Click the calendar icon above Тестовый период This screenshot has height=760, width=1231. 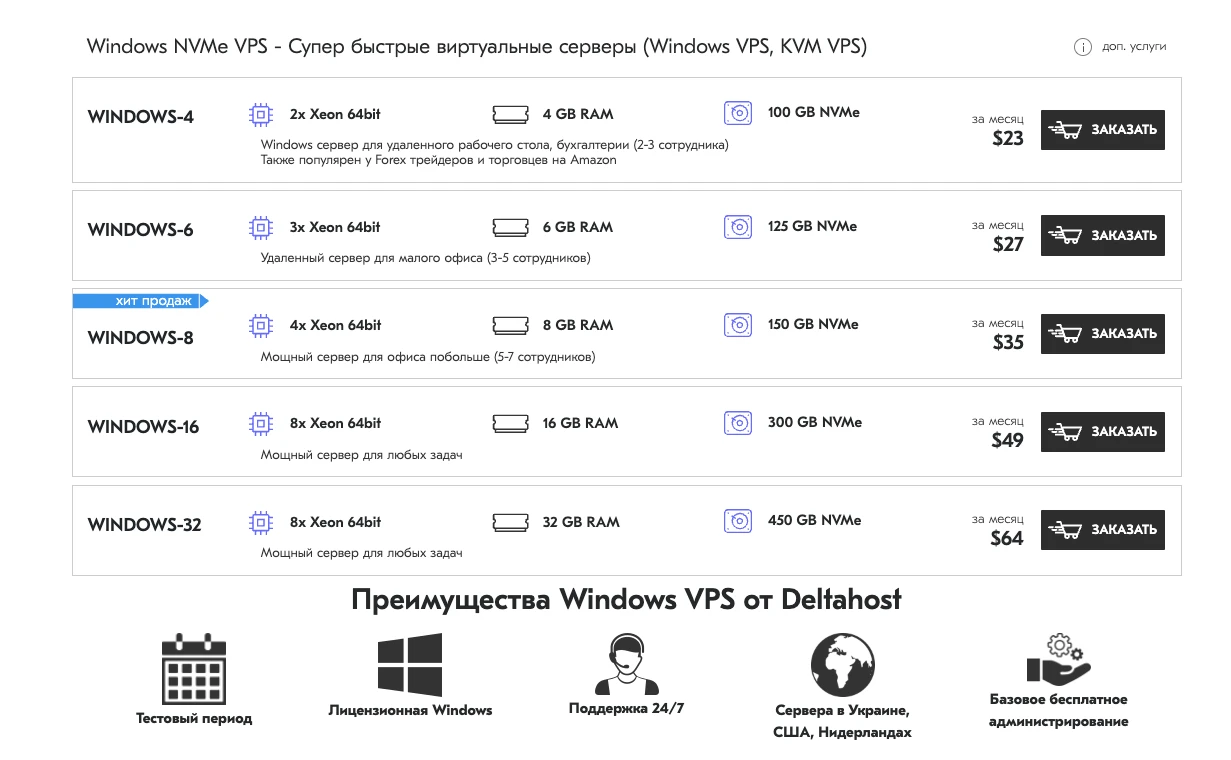click(194, 668)
